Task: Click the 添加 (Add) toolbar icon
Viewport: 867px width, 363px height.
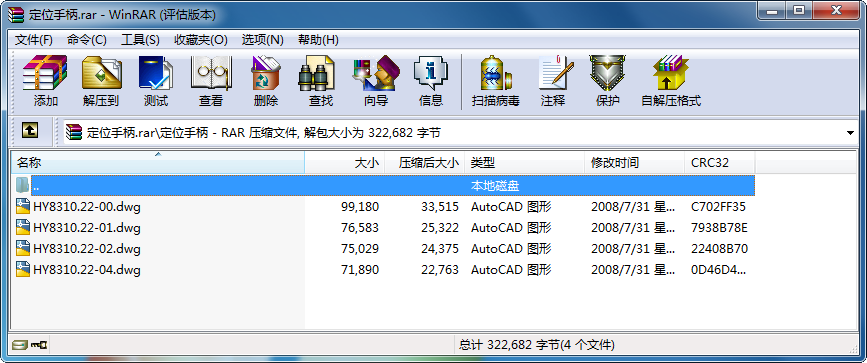Action: click(x=45, y=81)
